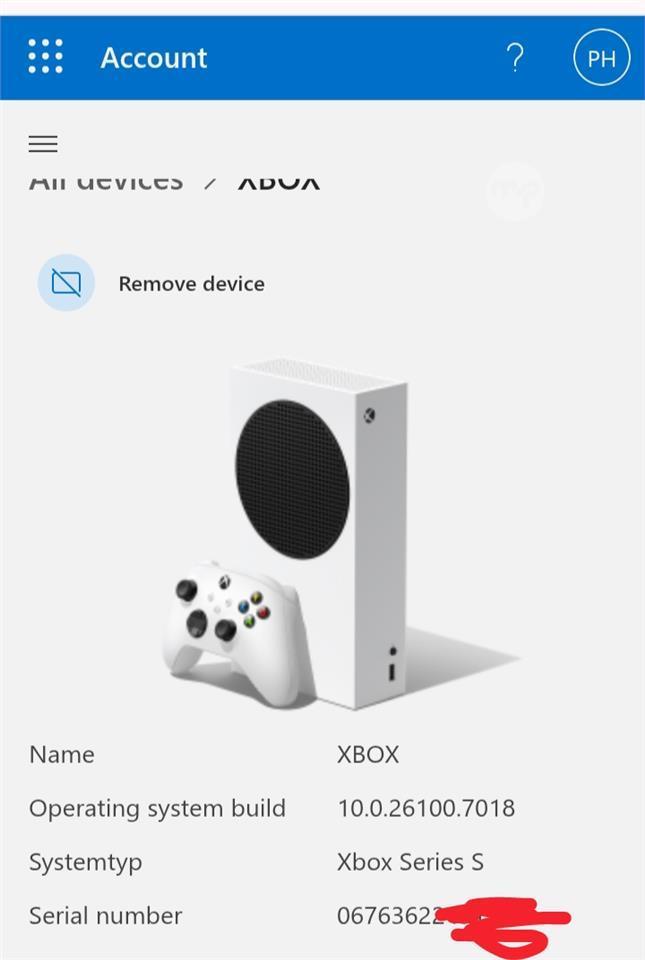This screenshot has width=645, height=960.
Task: Select the build number 10.0.26100.7018
Action: click(426, 808)
